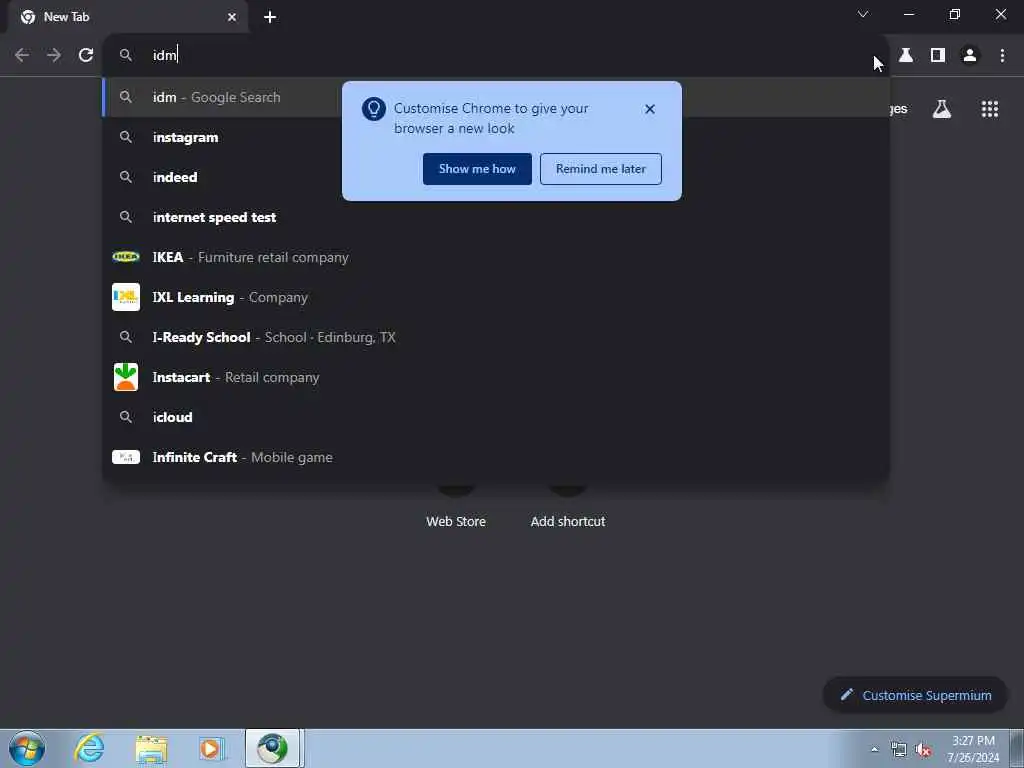Click Remind me later button
This screenshot has height=768, width=1024.
point(601,169)
